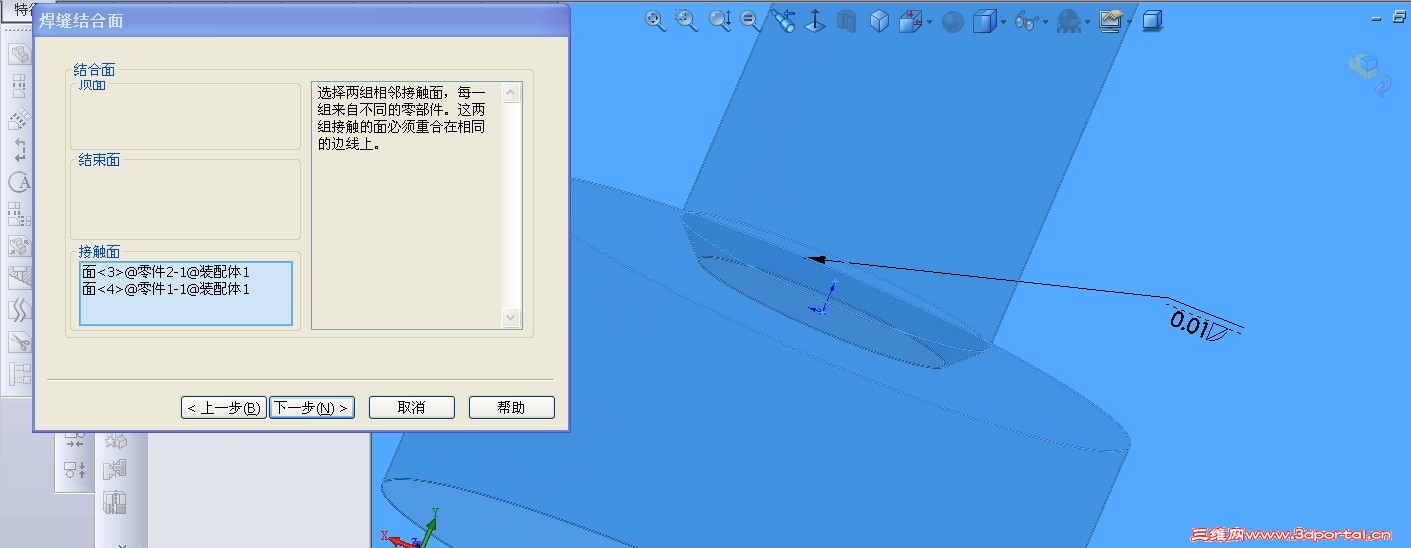The height and width of the screenshot is (548, 1411).
Task: Click the assembly cubes icon in viewport corner
Action: click(1363, 66)
